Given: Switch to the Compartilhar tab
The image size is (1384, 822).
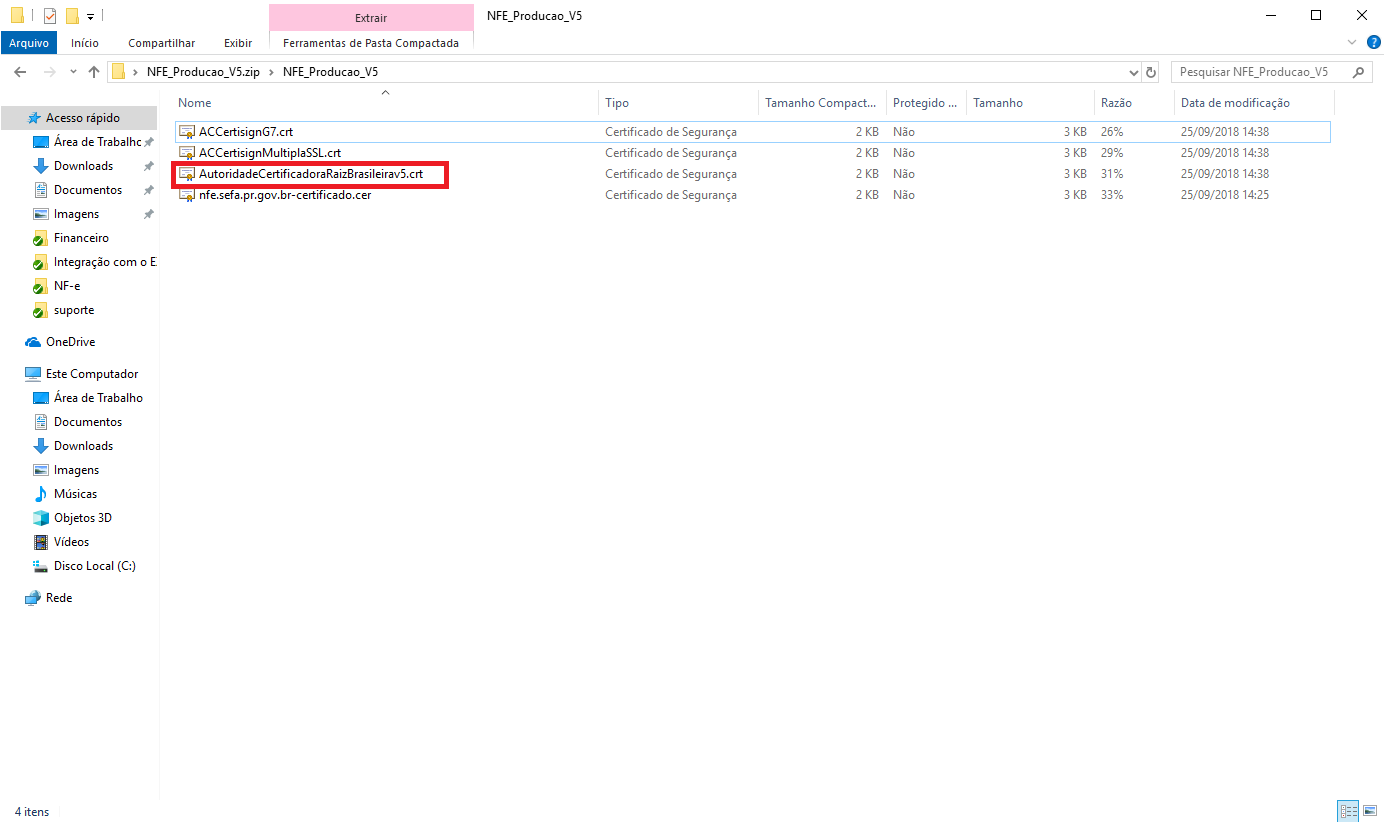Looking at the screenshot, I should 161,43.
